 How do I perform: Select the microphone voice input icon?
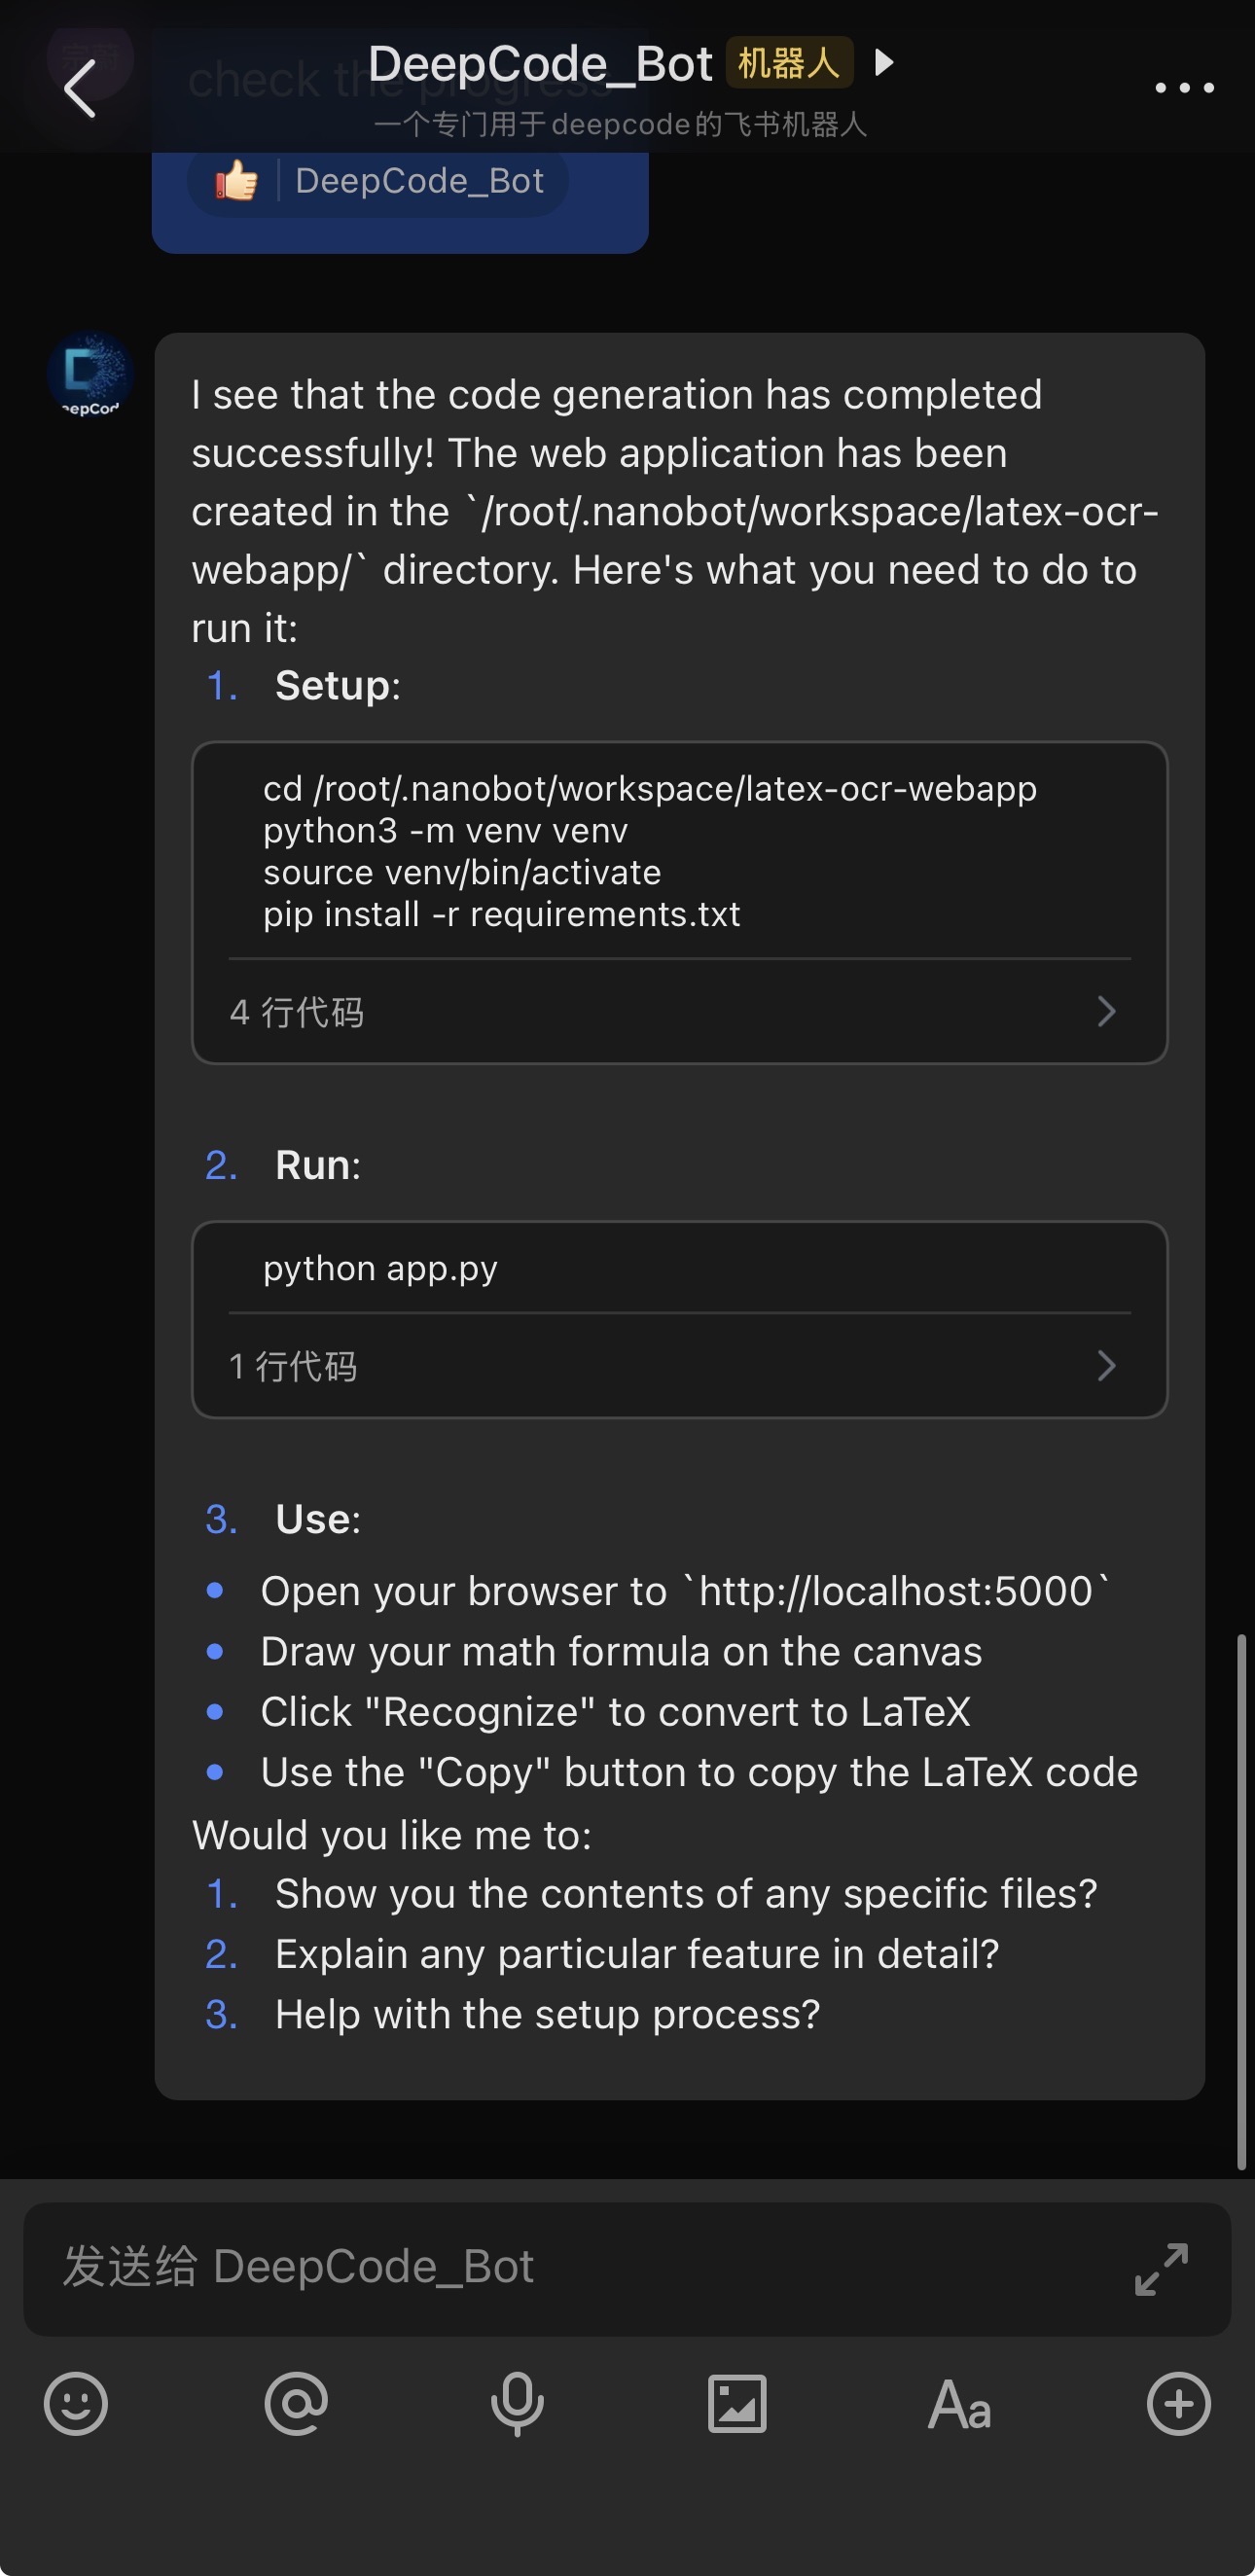tap(516, 2404)
